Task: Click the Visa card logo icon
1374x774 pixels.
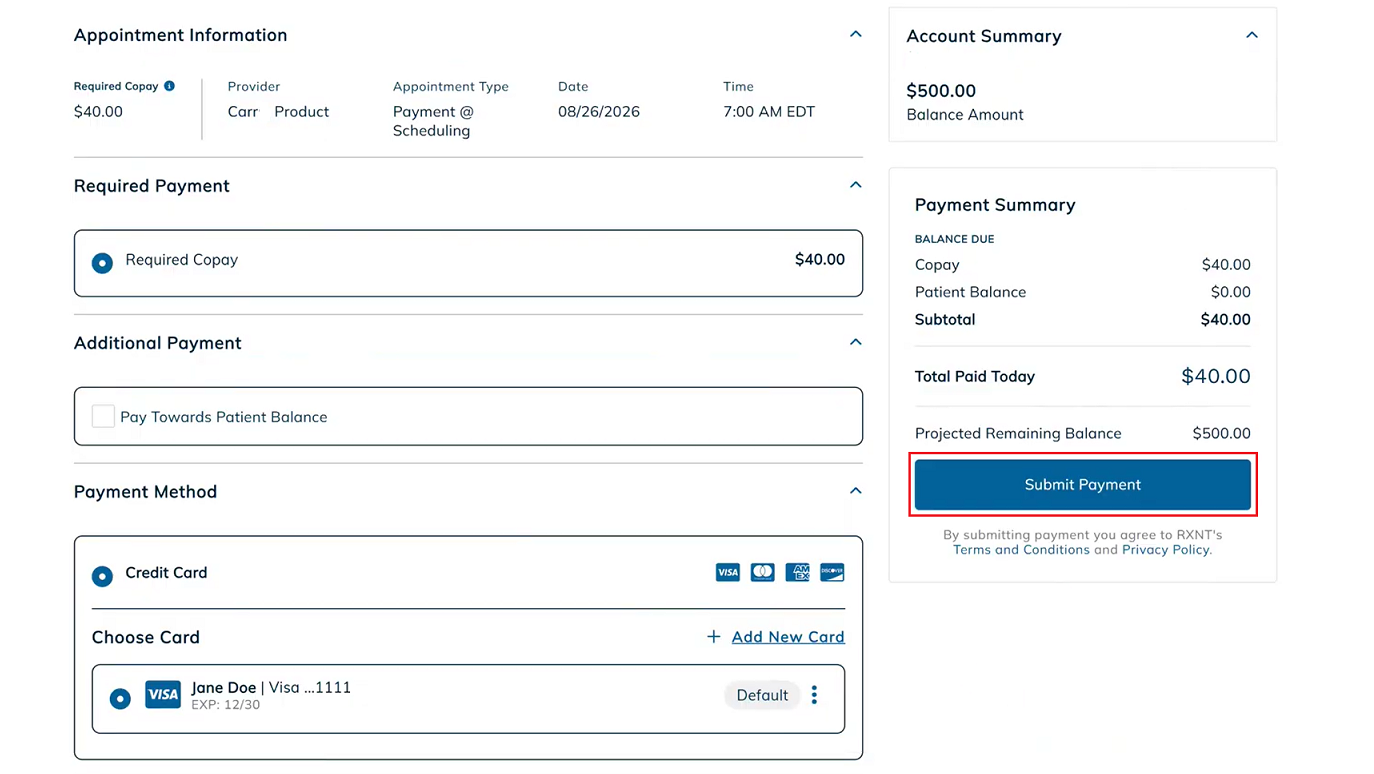Action: coord(728,572)
